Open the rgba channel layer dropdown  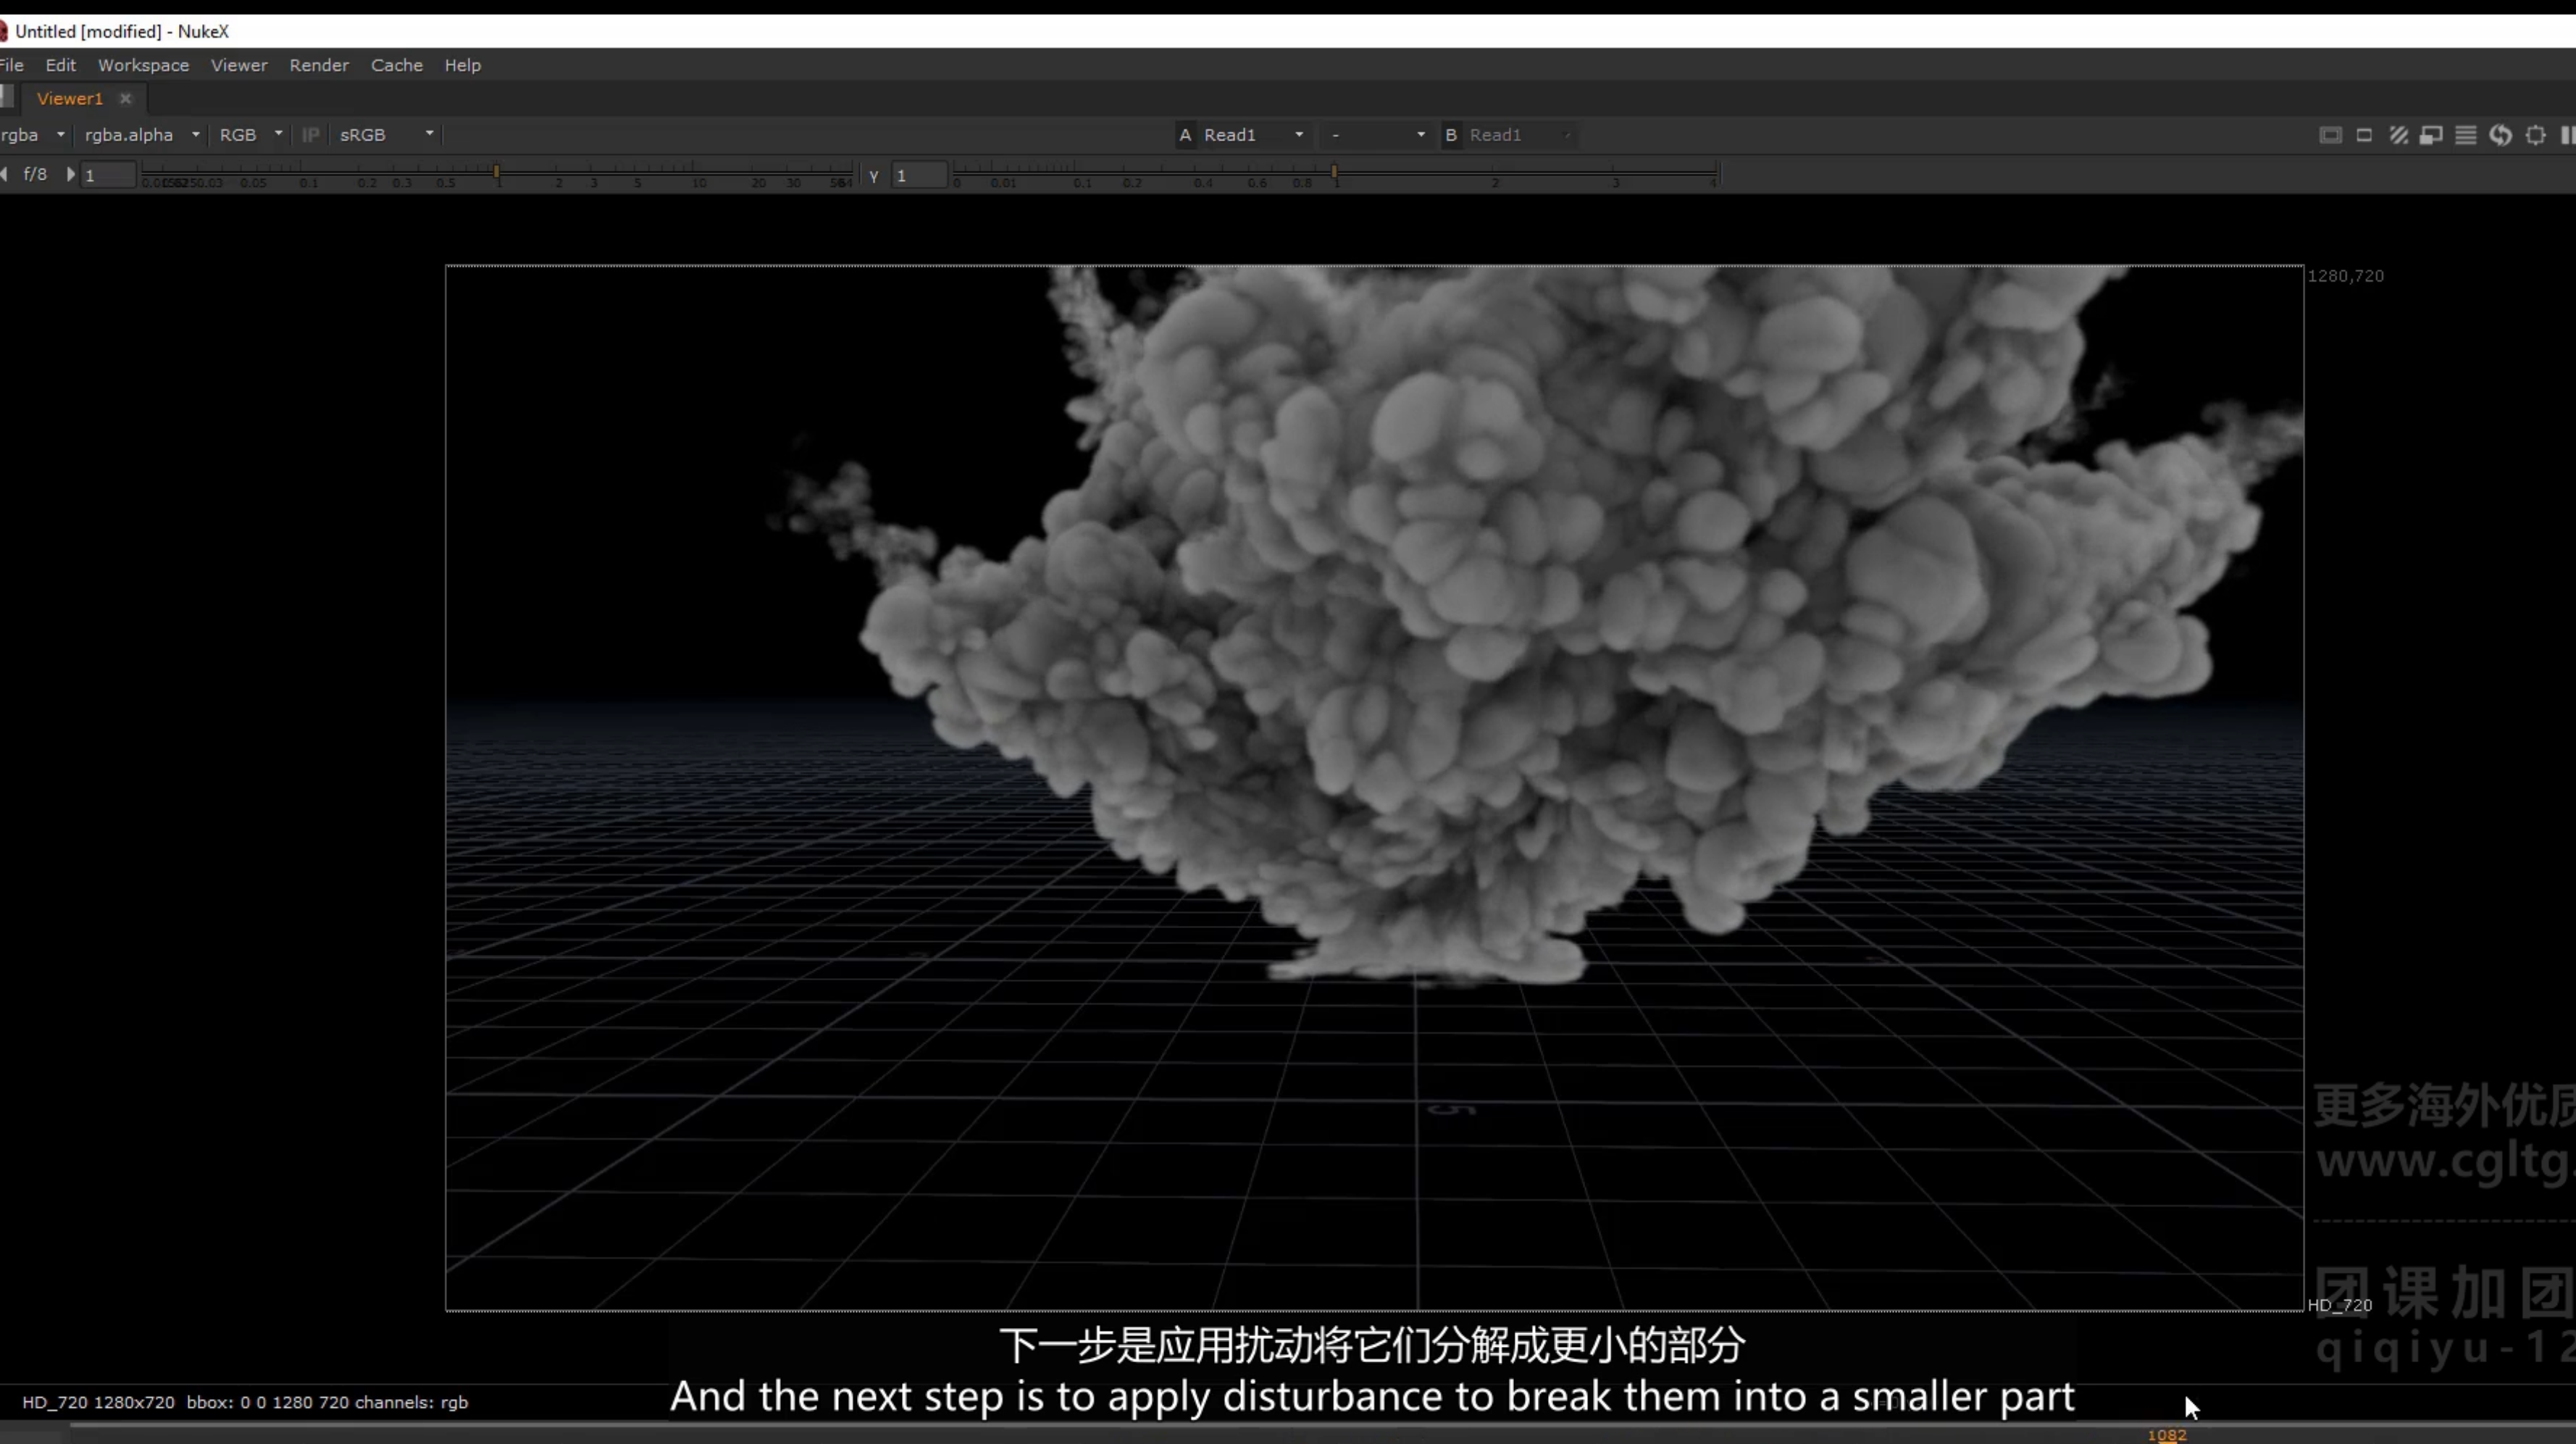click(x=34, y=135)
